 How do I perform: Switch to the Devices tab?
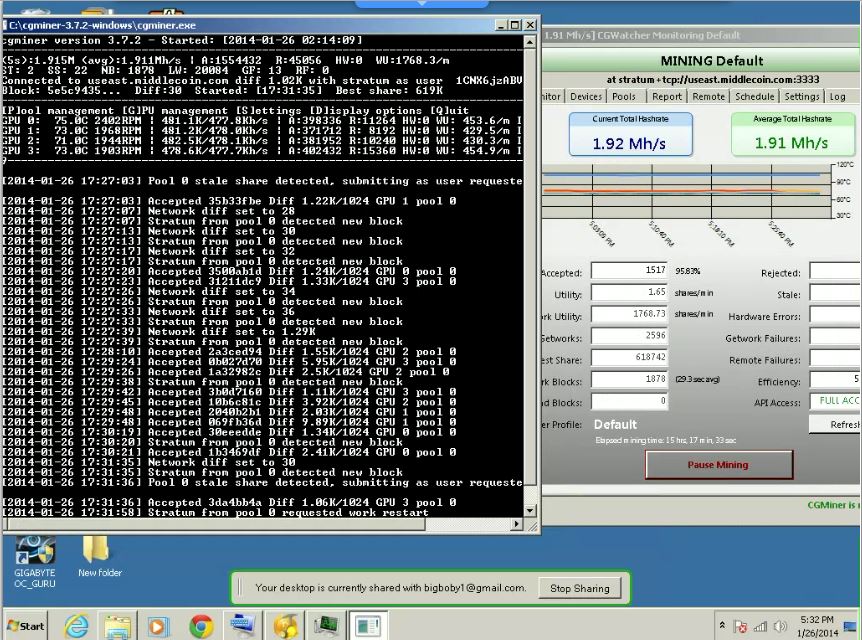tap(586, 96)
